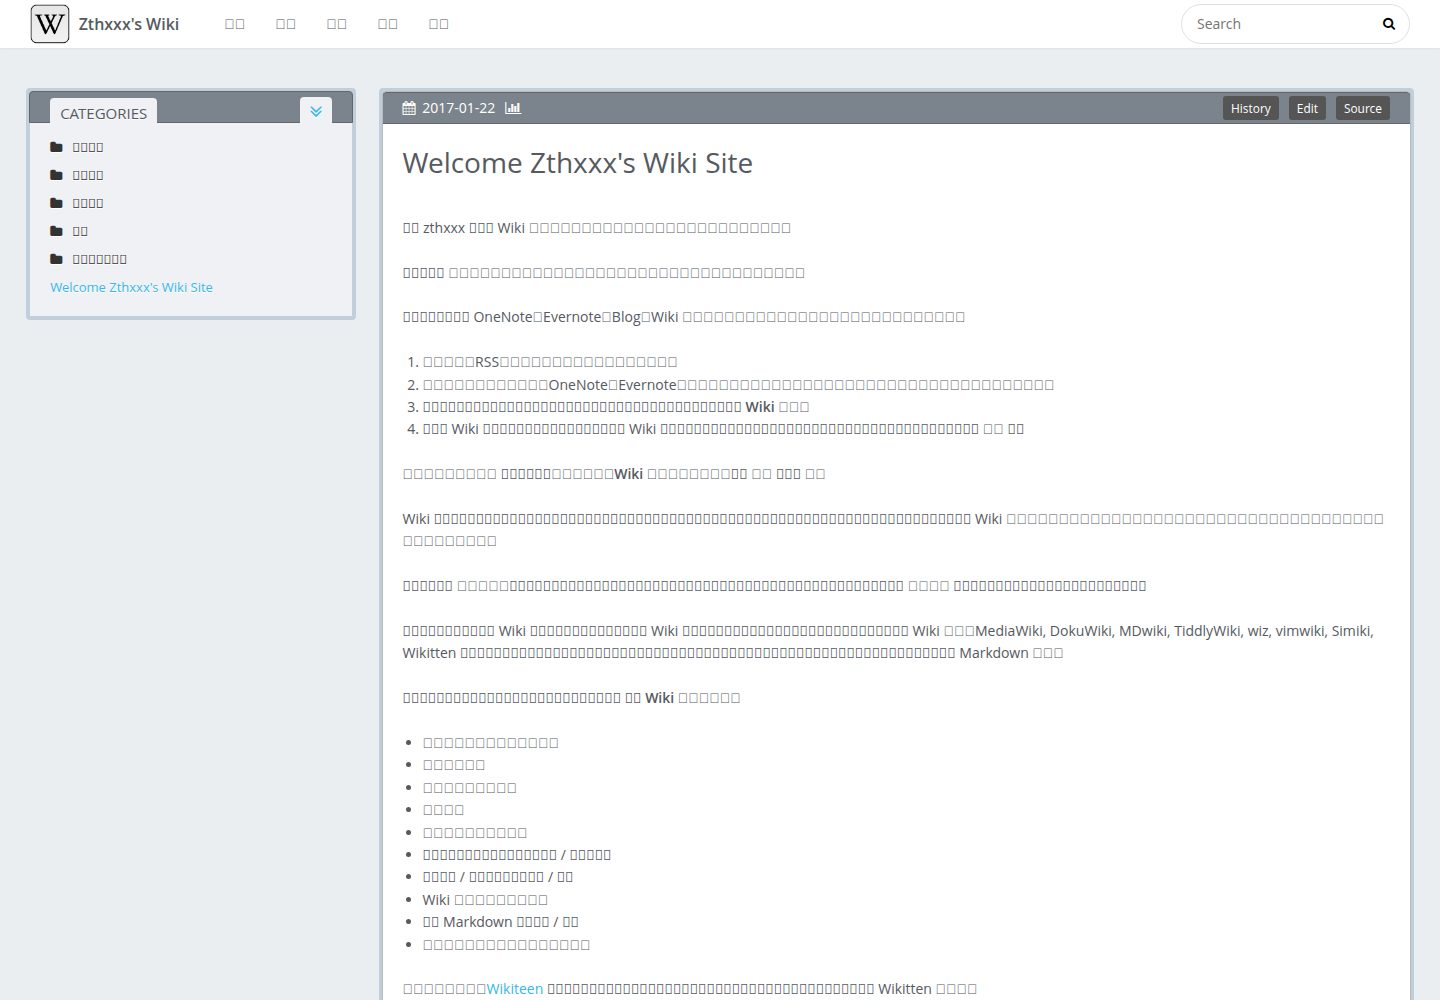The image size is (1440, 1000).
Task: Focus the Search input field
Action: [x=1283, y=24]
